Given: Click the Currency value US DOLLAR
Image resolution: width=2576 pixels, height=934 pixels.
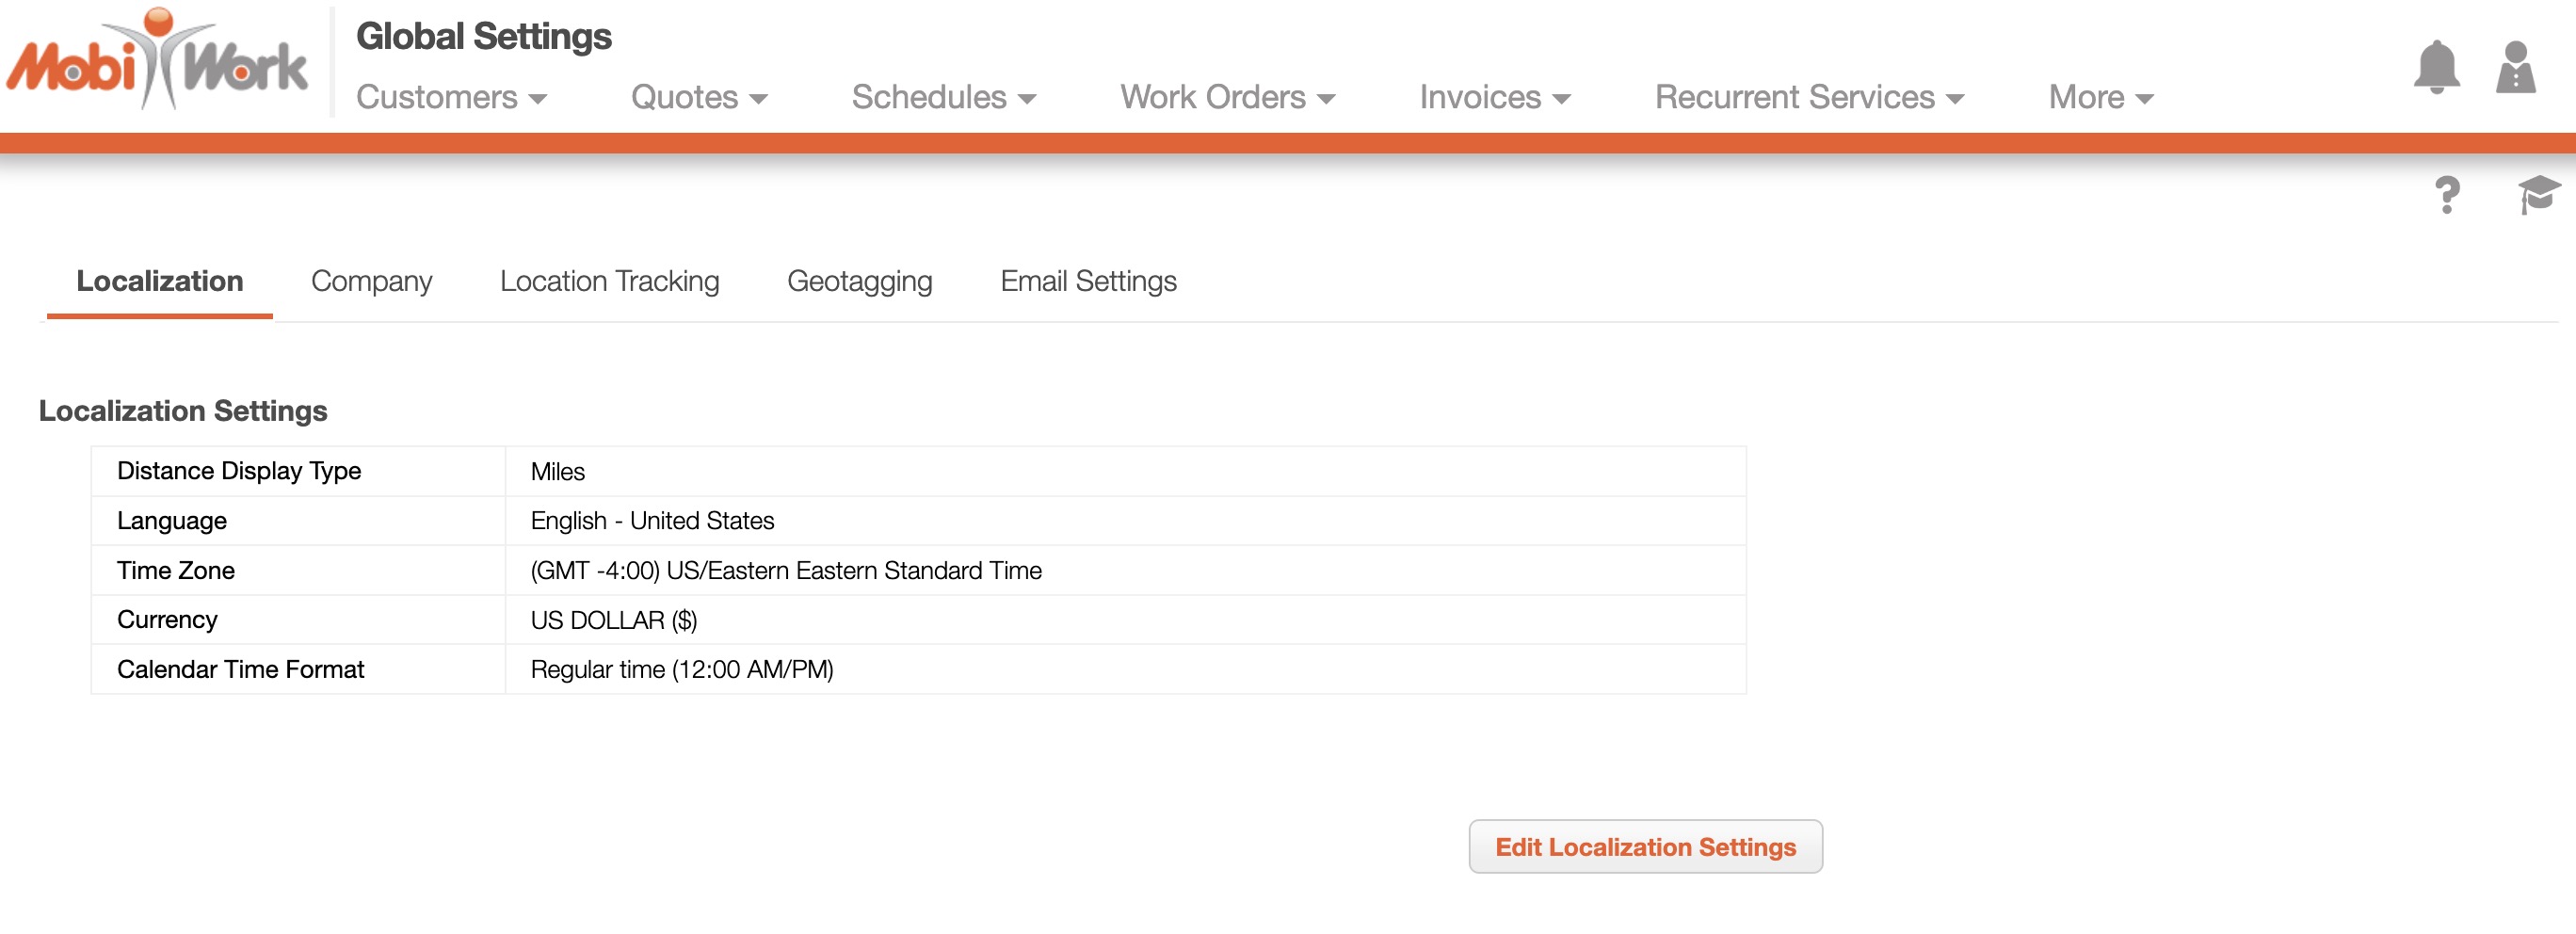Looking at the screenshot, I should pyautogui.click(x=614, y=620).
